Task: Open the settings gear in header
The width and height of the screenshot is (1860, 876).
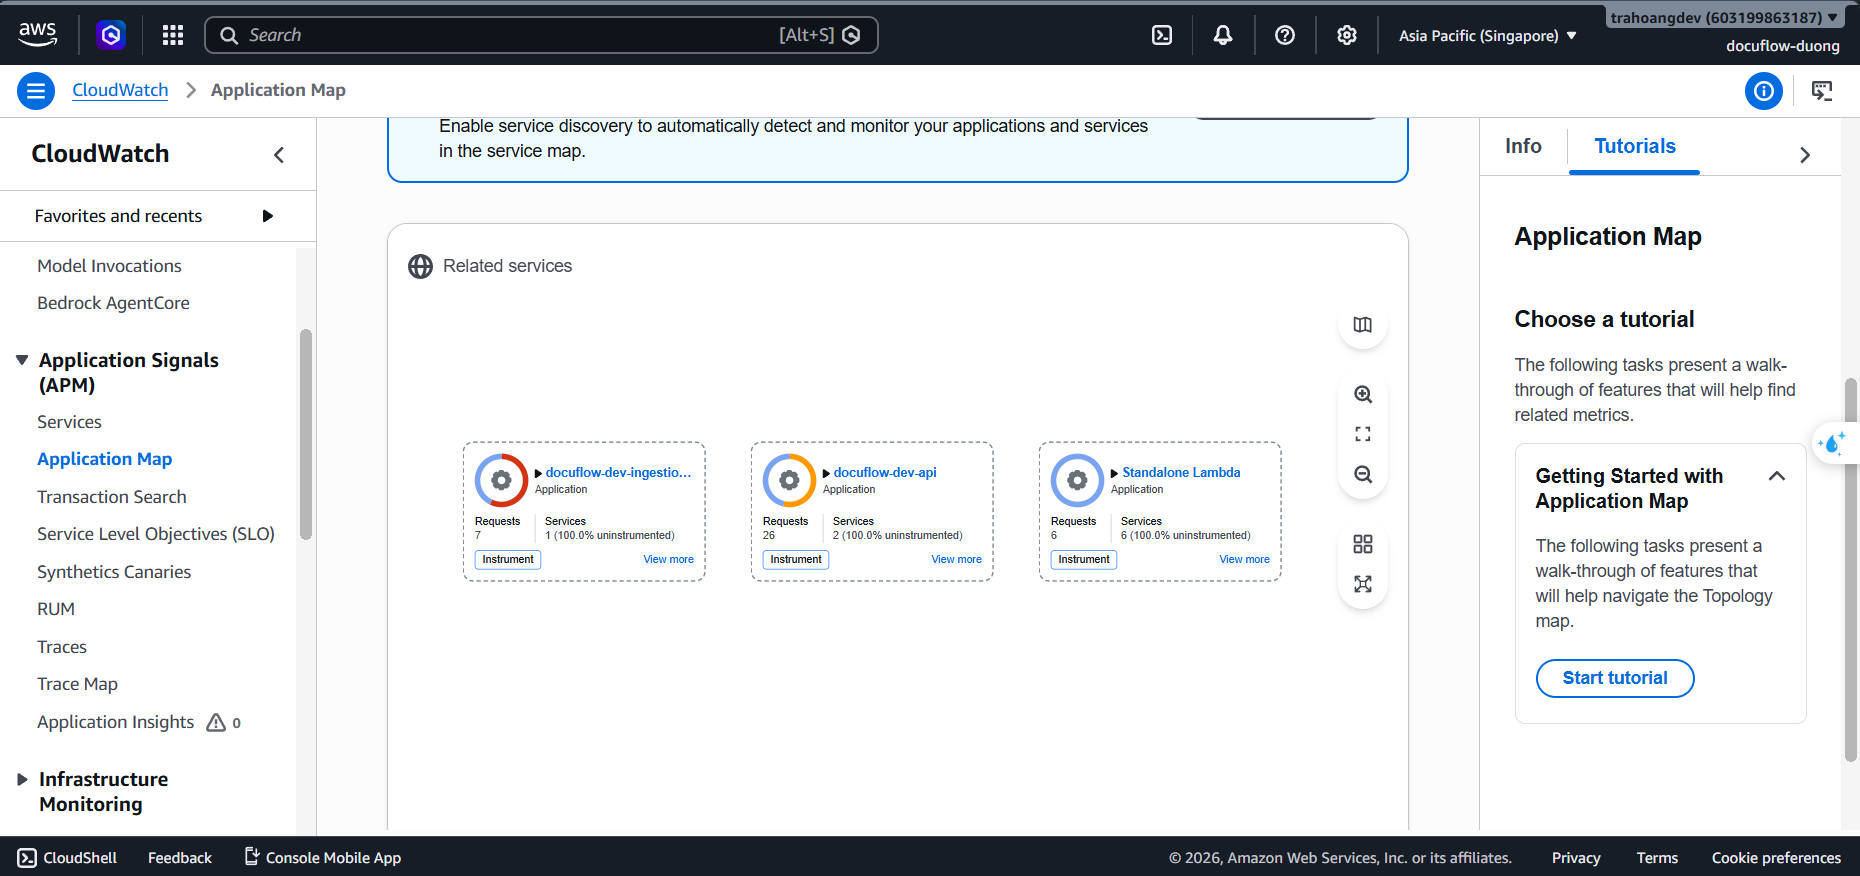Action: 1347,35
